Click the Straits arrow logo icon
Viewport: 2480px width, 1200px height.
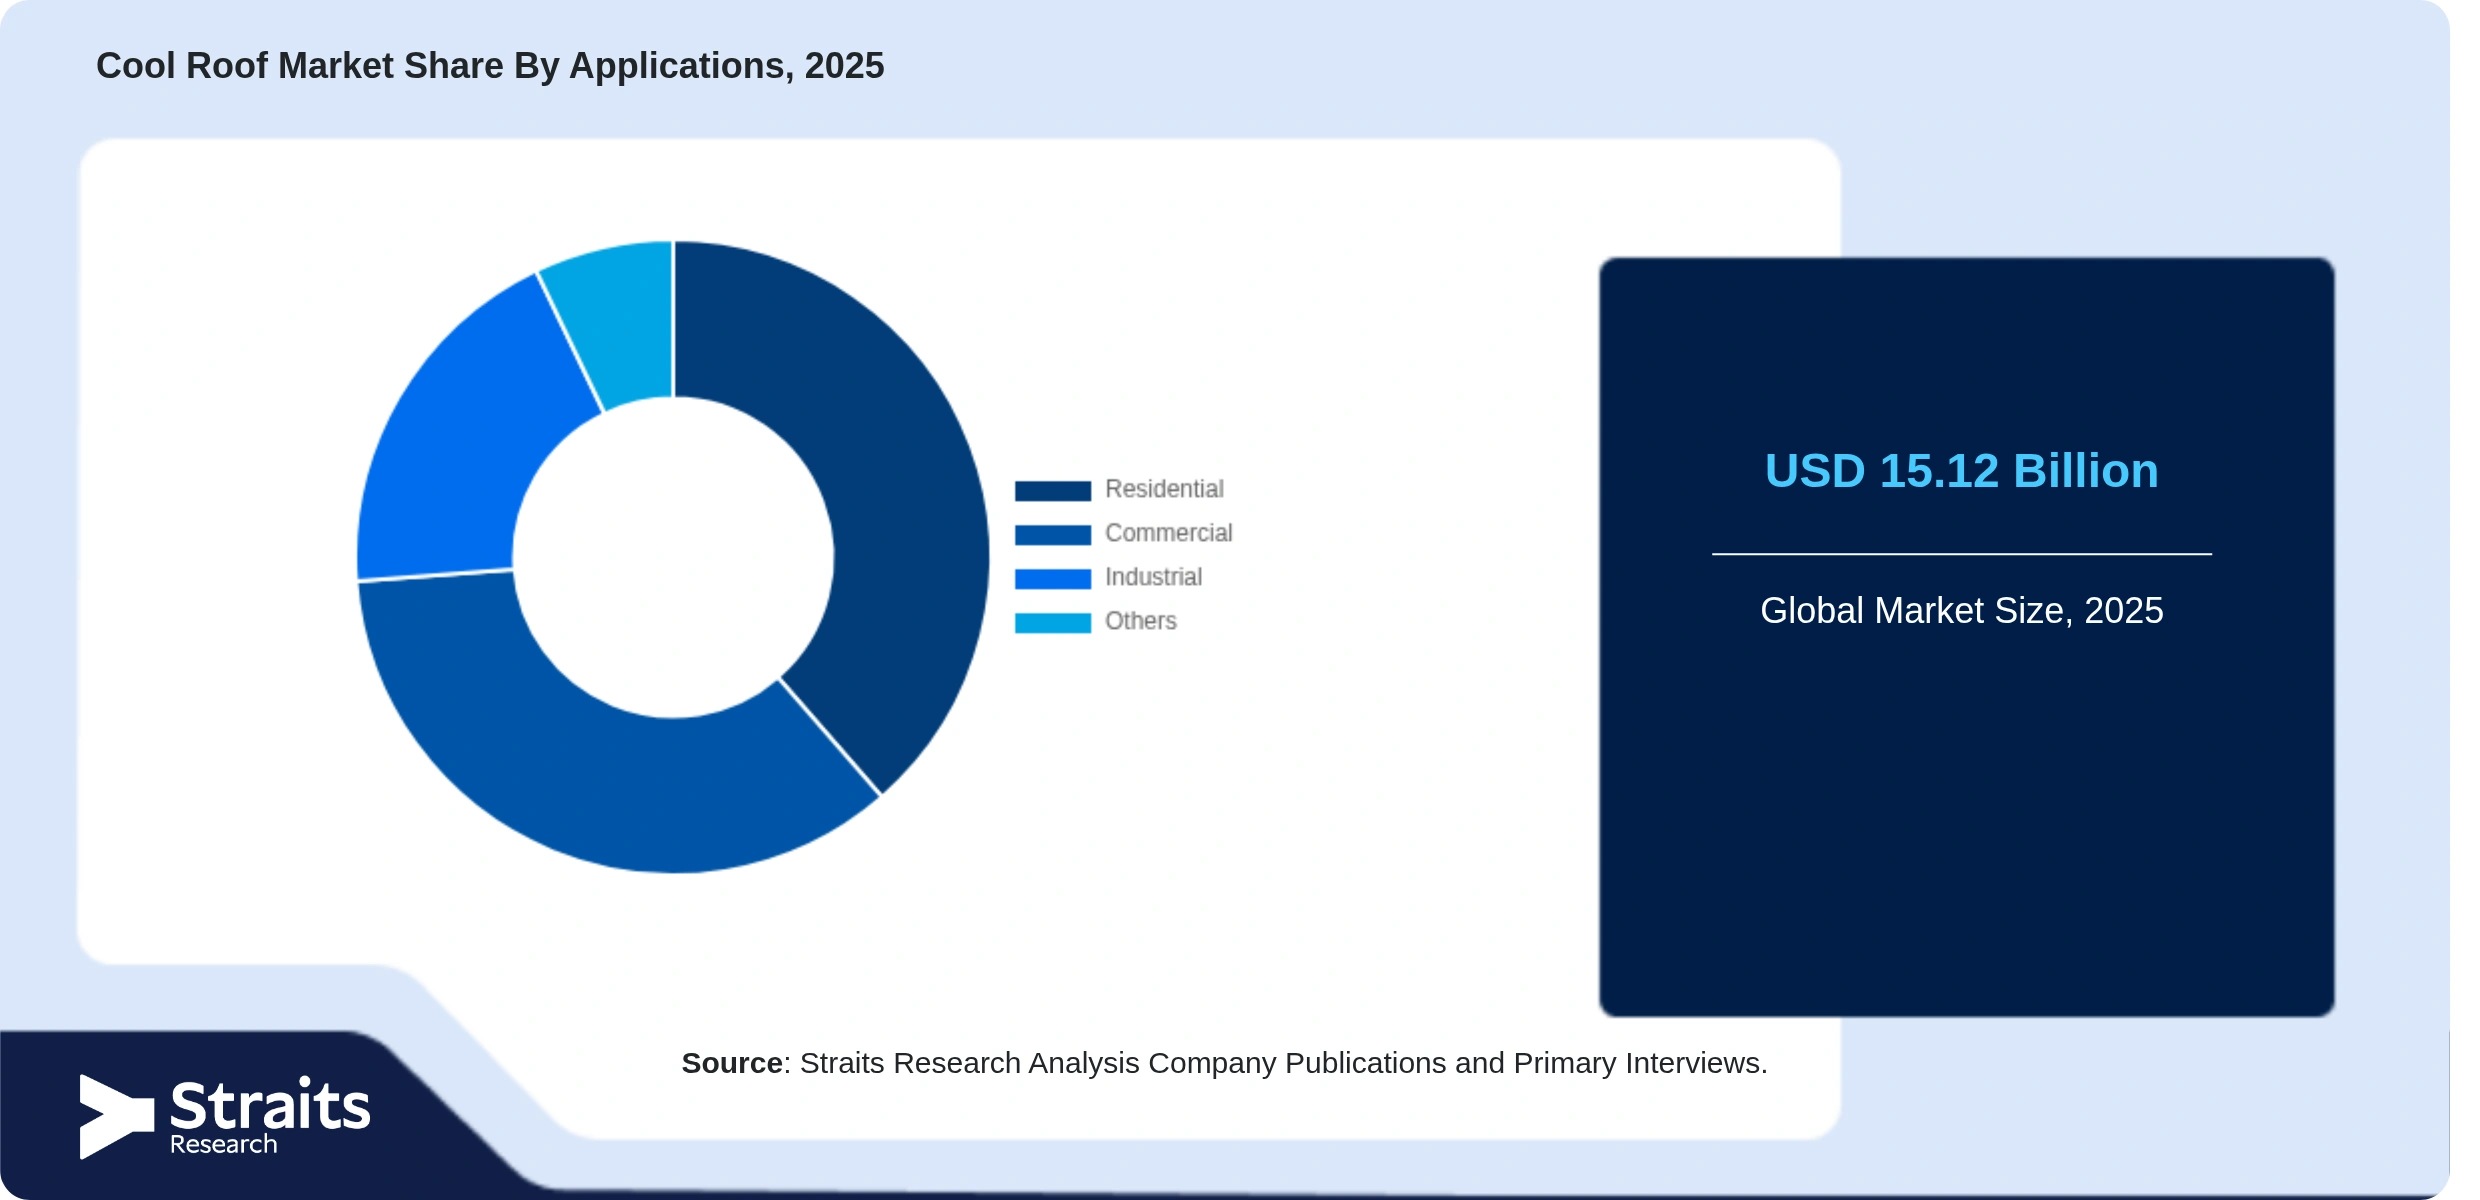coord(116,1116)
